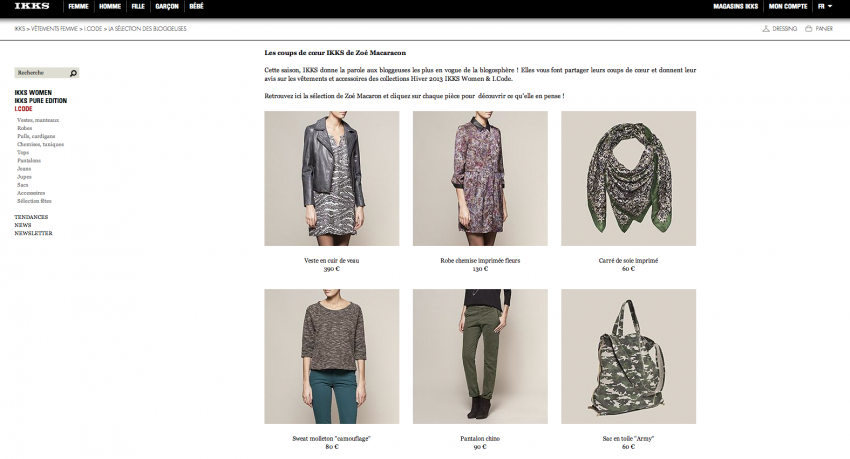Click the 90 € price
Screen dimensions: 850x459
click(x=480, y=447)
